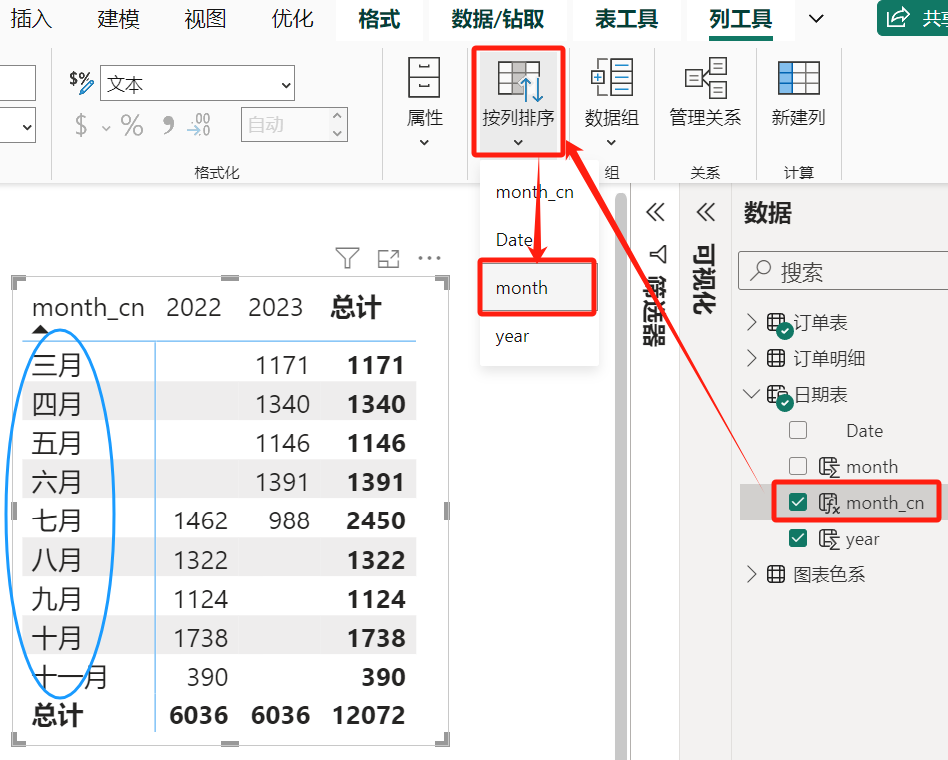The height and width of the screenshot is (760, 948).
Task: Collapse the 可视化 visualizations pane chevrons
Action: click(706, 212)
